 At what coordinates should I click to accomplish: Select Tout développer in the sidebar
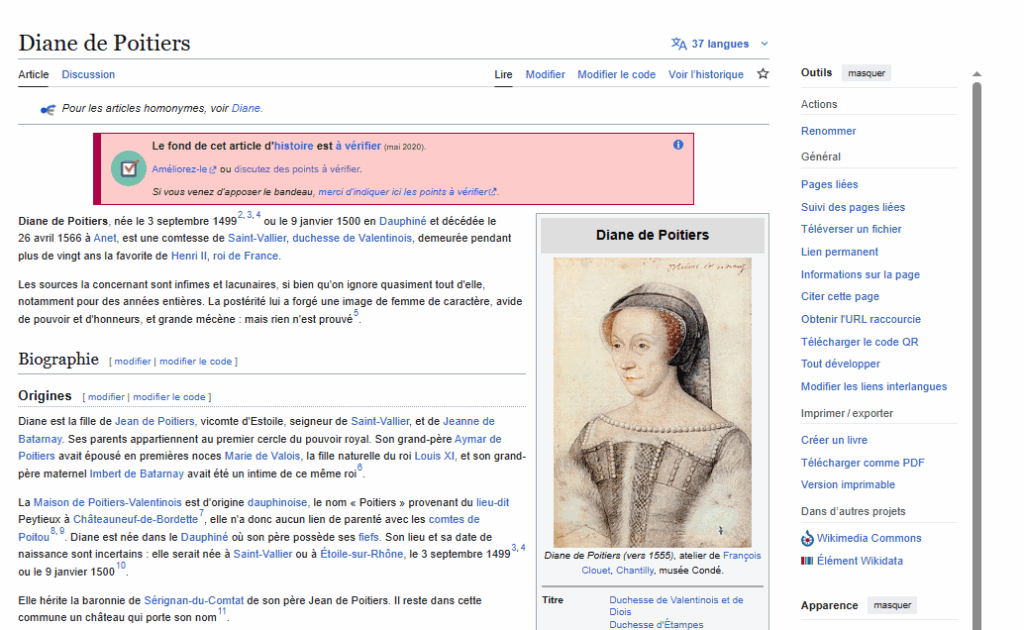click(840, 364)
